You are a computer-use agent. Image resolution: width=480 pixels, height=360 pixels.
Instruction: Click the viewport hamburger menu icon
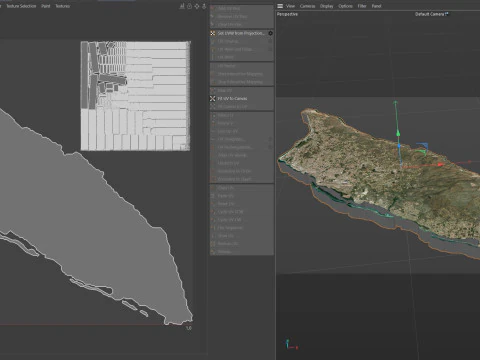280,6
